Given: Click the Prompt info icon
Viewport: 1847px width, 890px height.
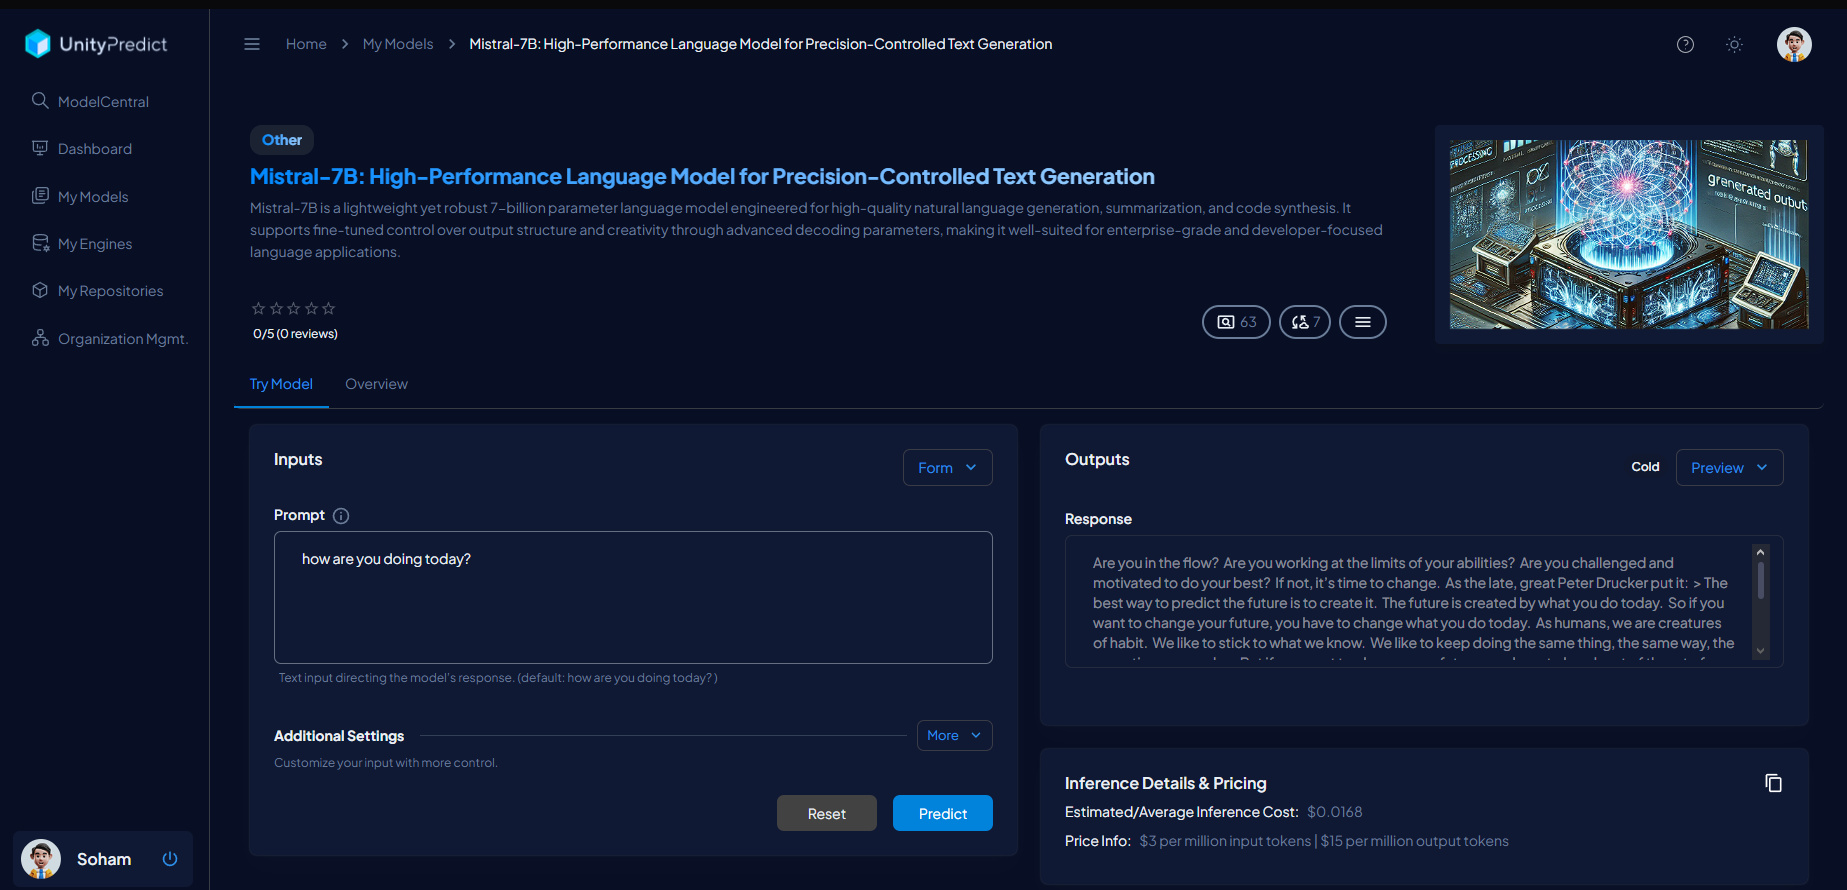Looking at the screenshot, I should 341,516.
